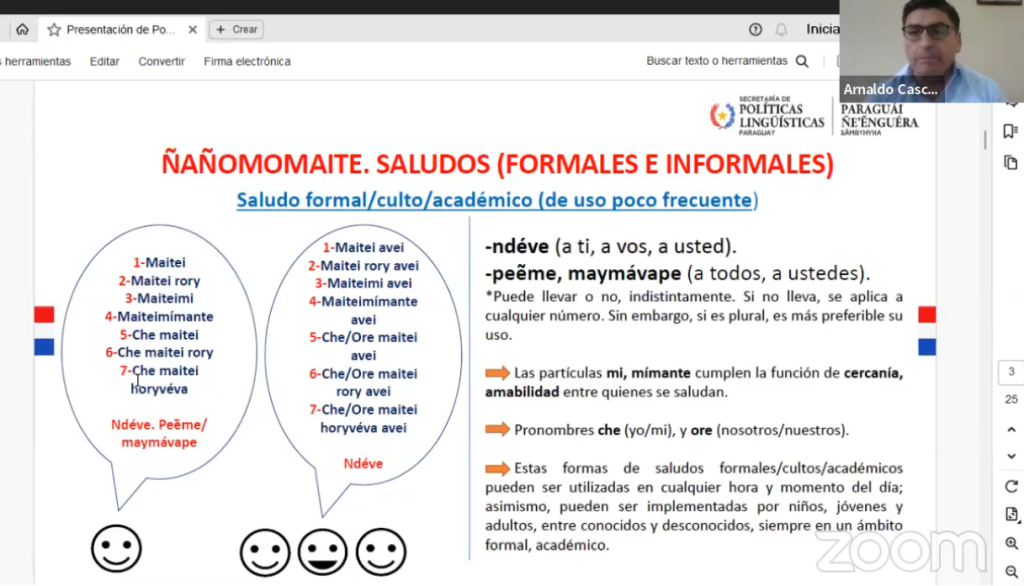Click the Buscar texto o herramientas field
Screen dimensions: 1024x586
(x=717, y=61)
